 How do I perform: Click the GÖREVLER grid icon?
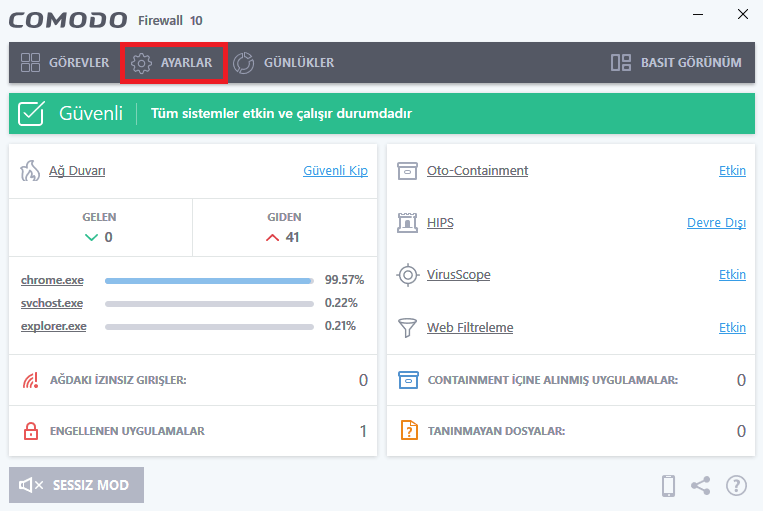[30, 63]
